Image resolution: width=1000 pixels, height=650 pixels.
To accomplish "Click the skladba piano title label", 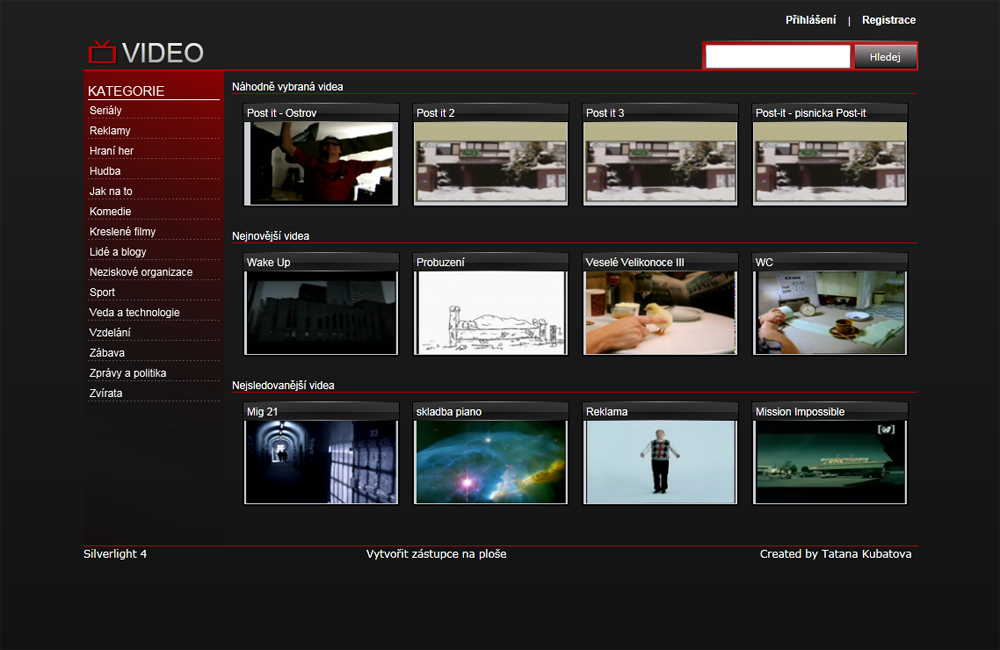I will (449, 412).
